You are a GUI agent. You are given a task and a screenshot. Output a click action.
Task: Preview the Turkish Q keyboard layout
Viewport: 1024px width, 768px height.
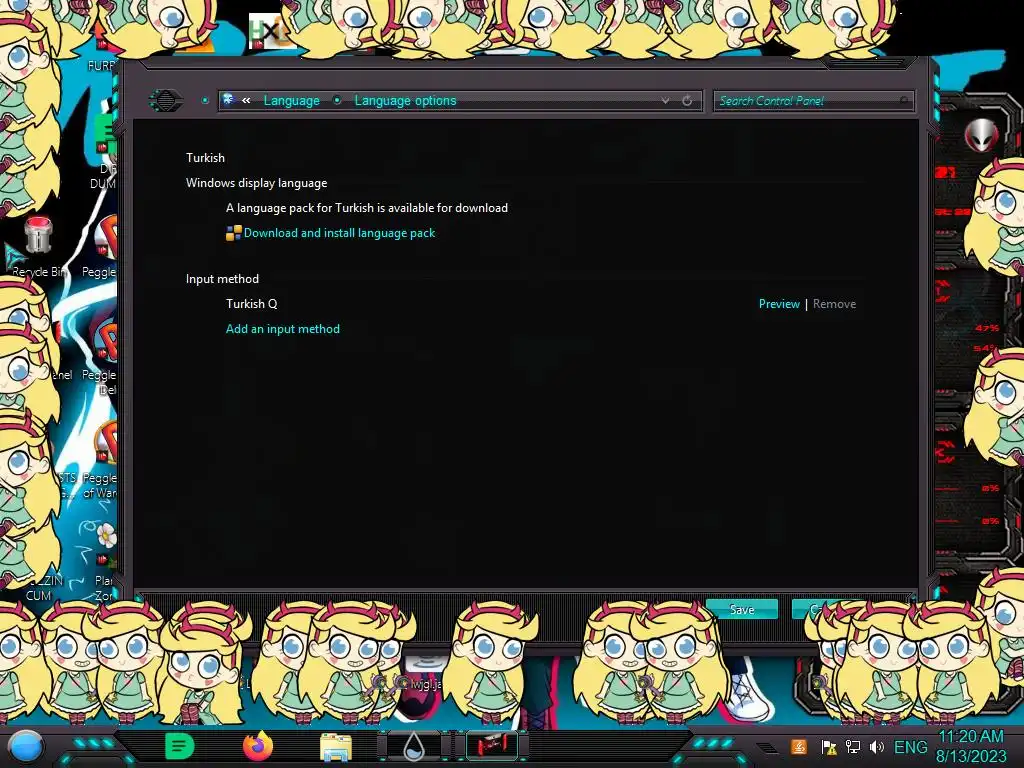pos(778,304)
